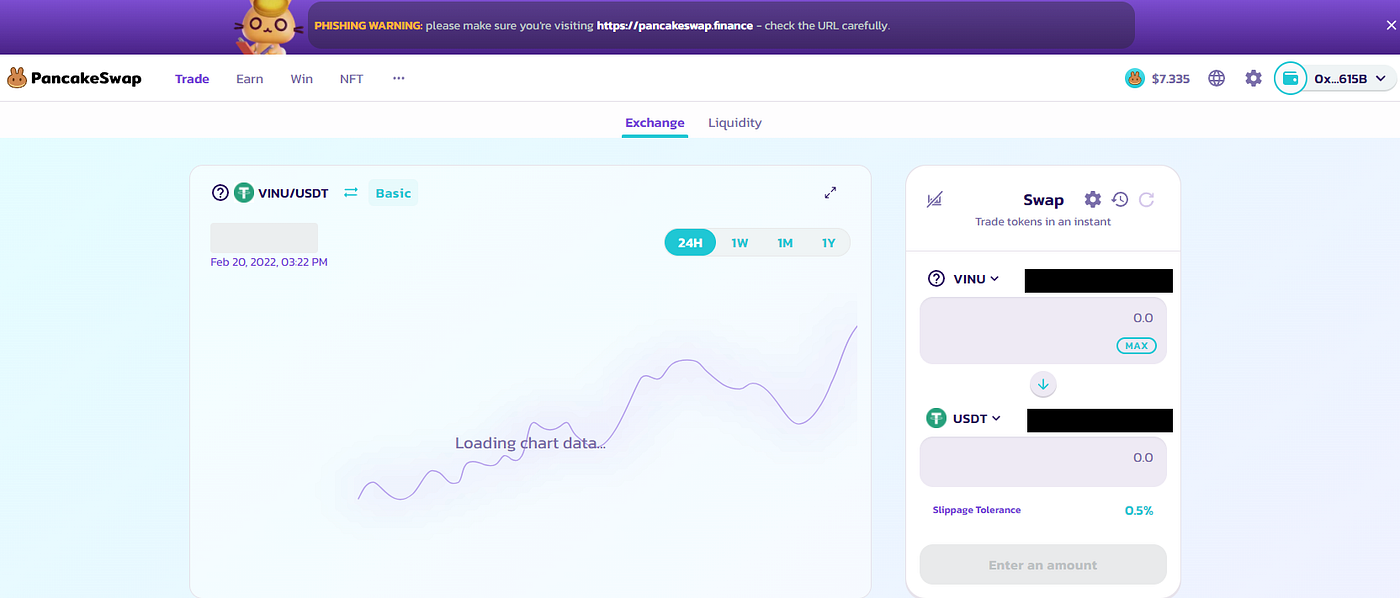Expand the chart to fullscreen
Viewport: 1400px width, 598px height.
click(x=830, y=192)
